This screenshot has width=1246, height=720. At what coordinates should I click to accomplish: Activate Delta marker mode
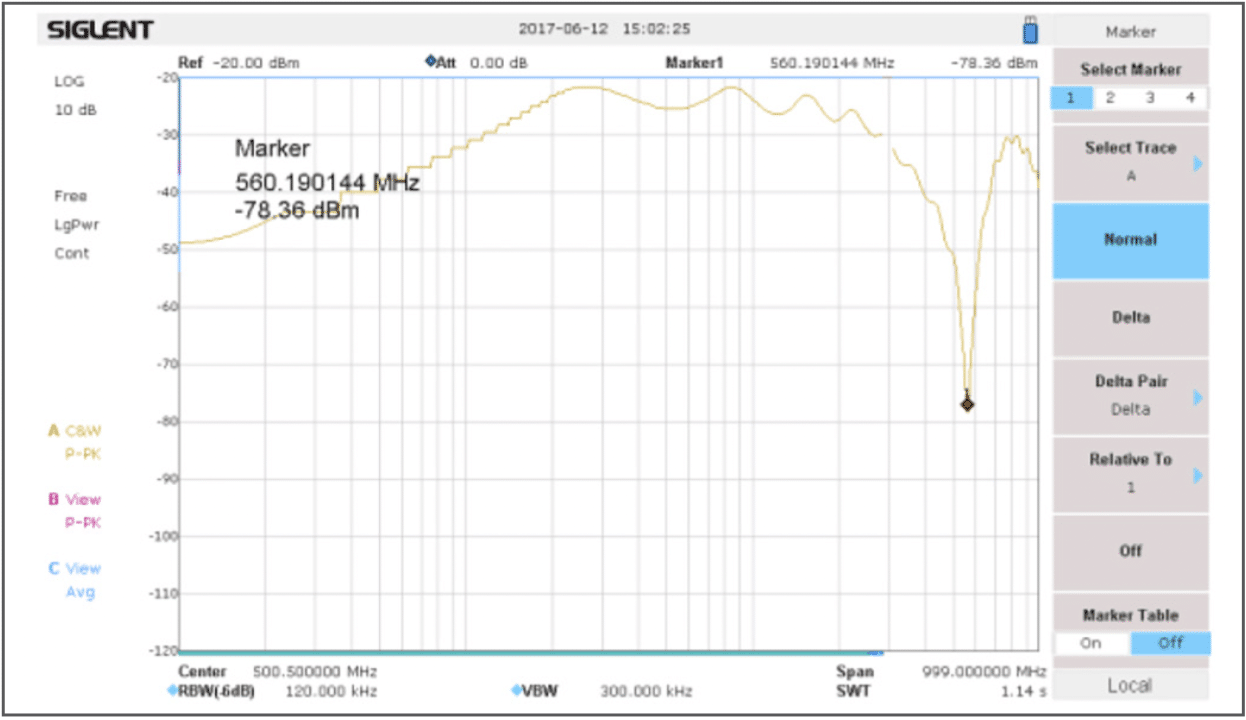tap(1131, 318)
